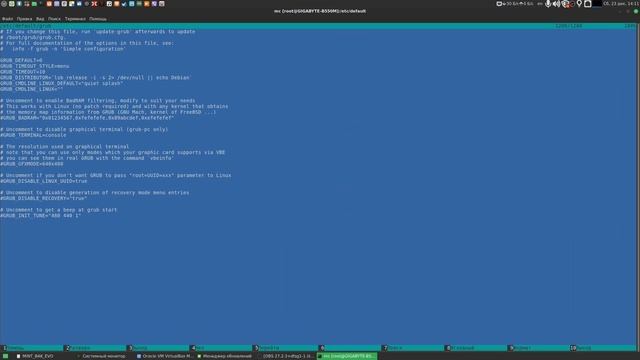Click function key 8 raw mode
Image resolution: width=640 pixels, height=360 pixels.
point(476,348)
